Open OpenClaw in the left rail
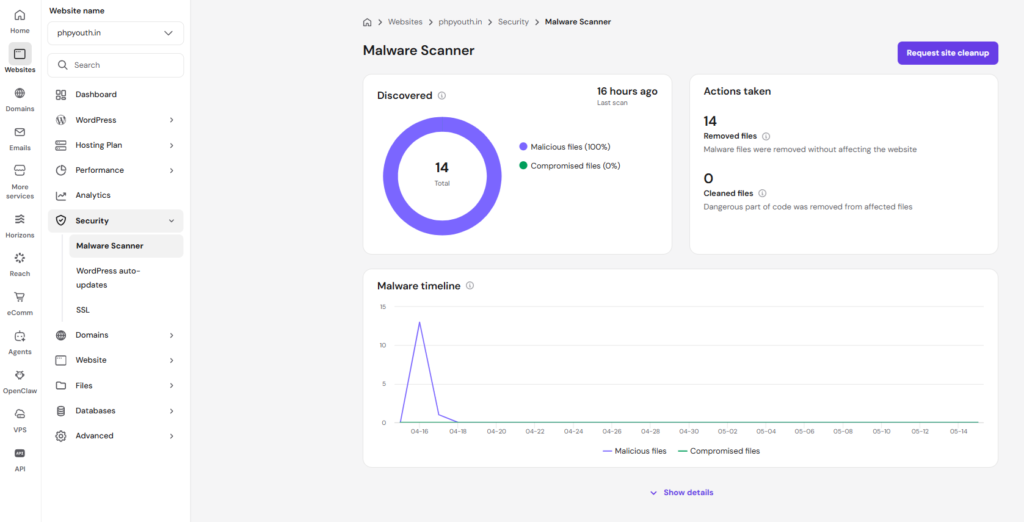This screenshot has height=522, width=1024. (x=20, y=382)
